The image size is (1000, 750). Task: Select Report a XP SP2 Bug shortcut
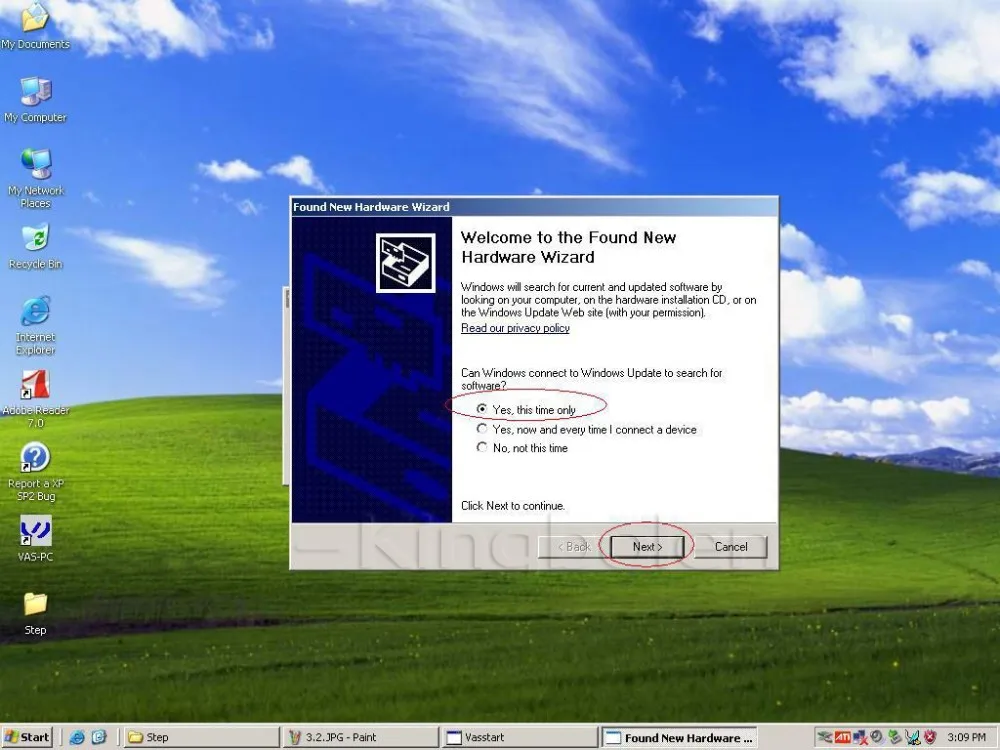point(35,472)
